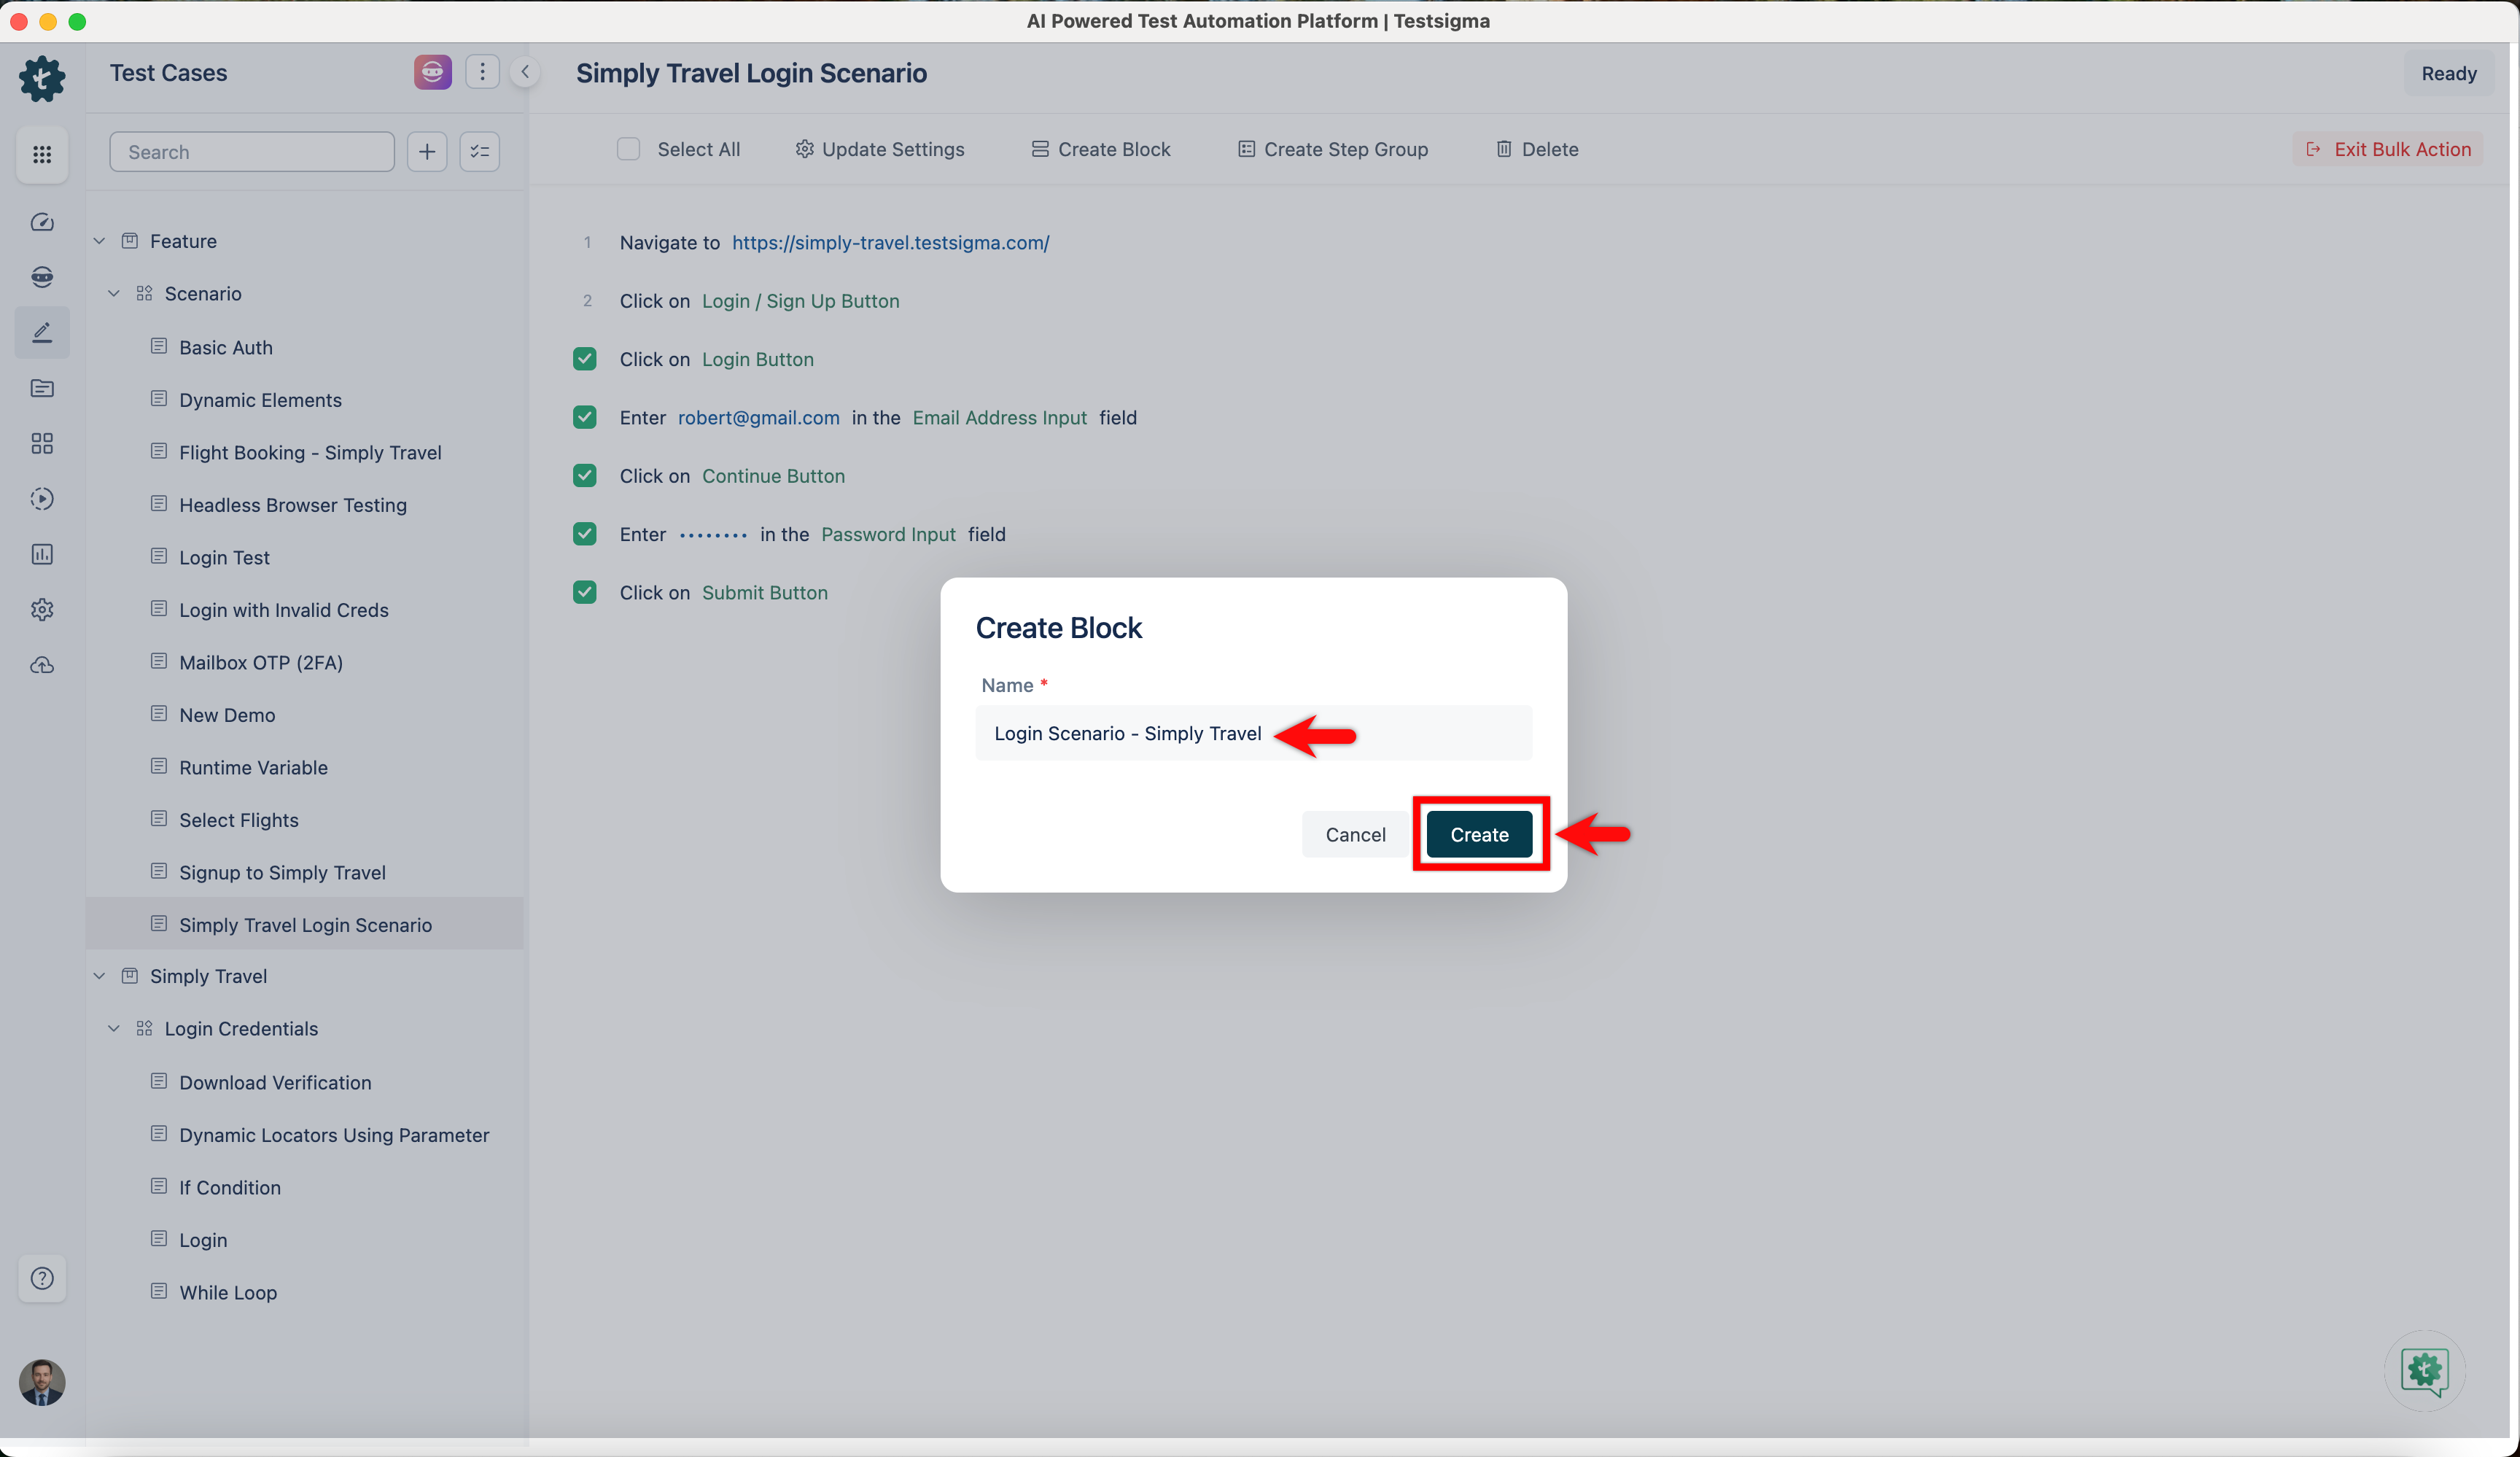Add a new test case with the plus icon
The width and height of the screenshot is (2520, 1457).
(x=427, y=152)
